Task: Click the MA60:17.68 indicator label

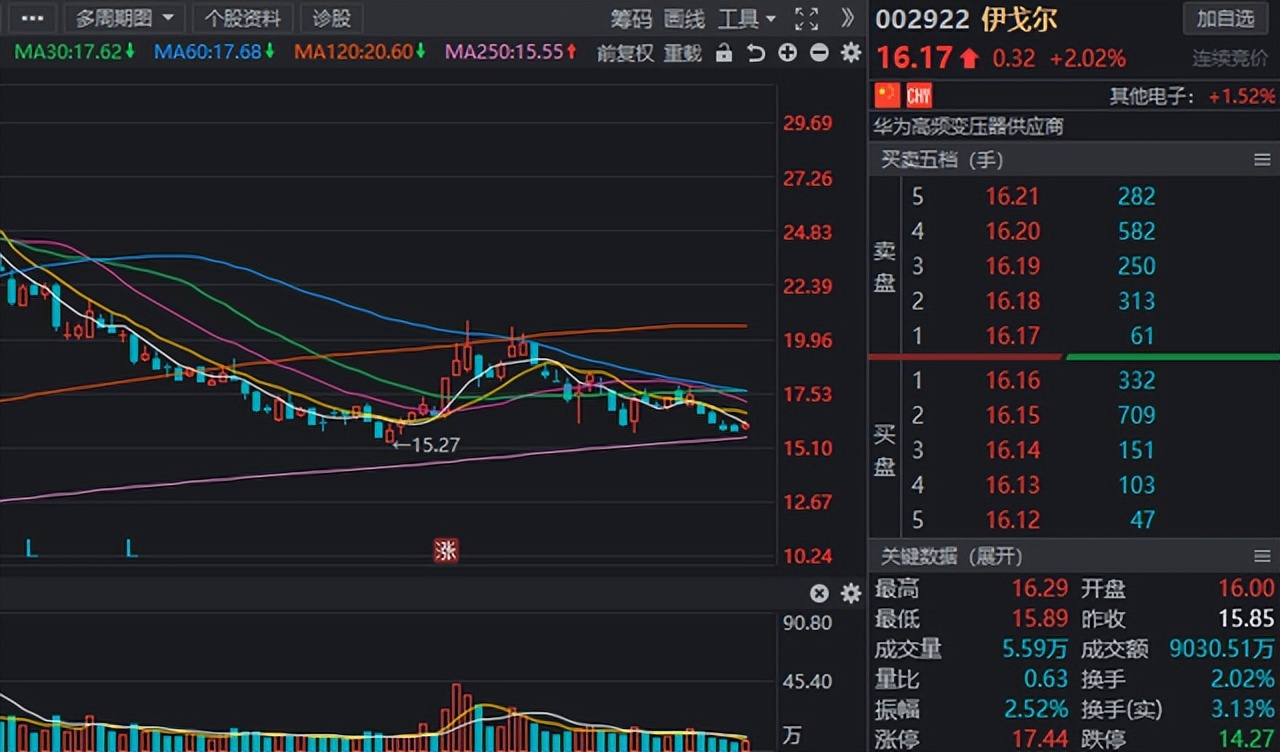Action: pyautogui.click(x=215, y=51)
